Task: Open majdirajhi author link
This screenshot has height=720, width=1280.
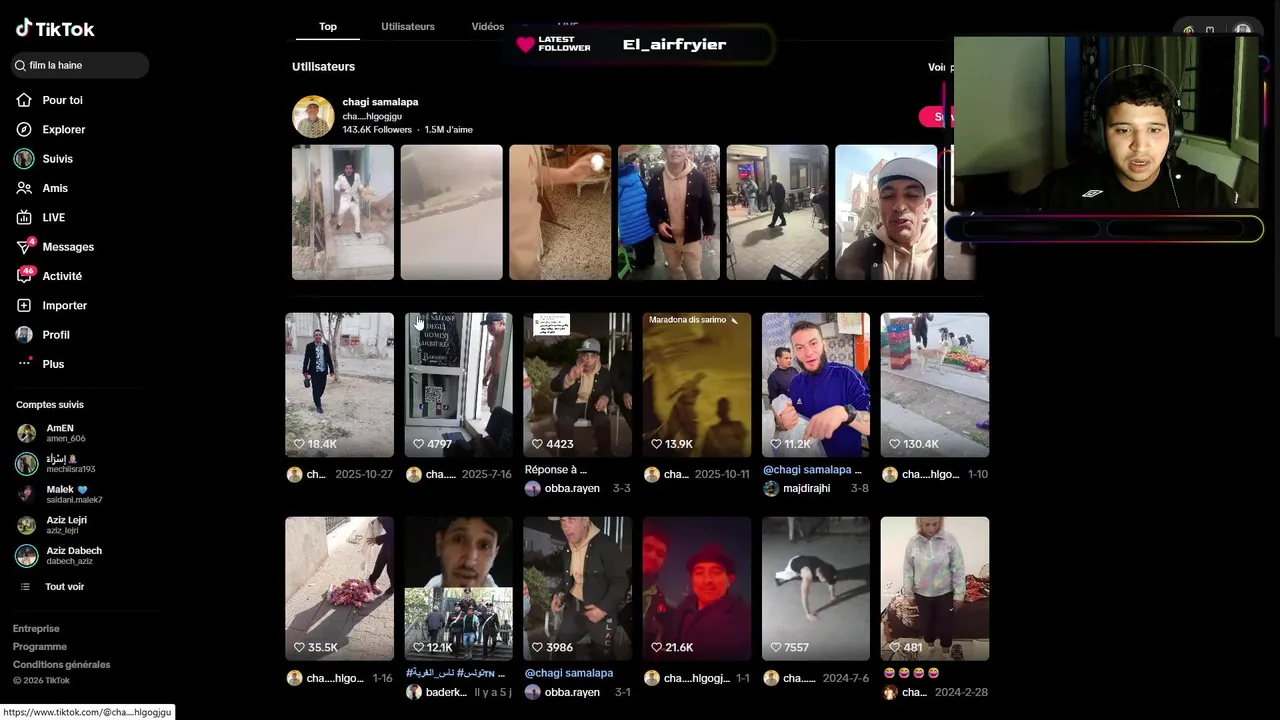Action: (x=806, y=489)
